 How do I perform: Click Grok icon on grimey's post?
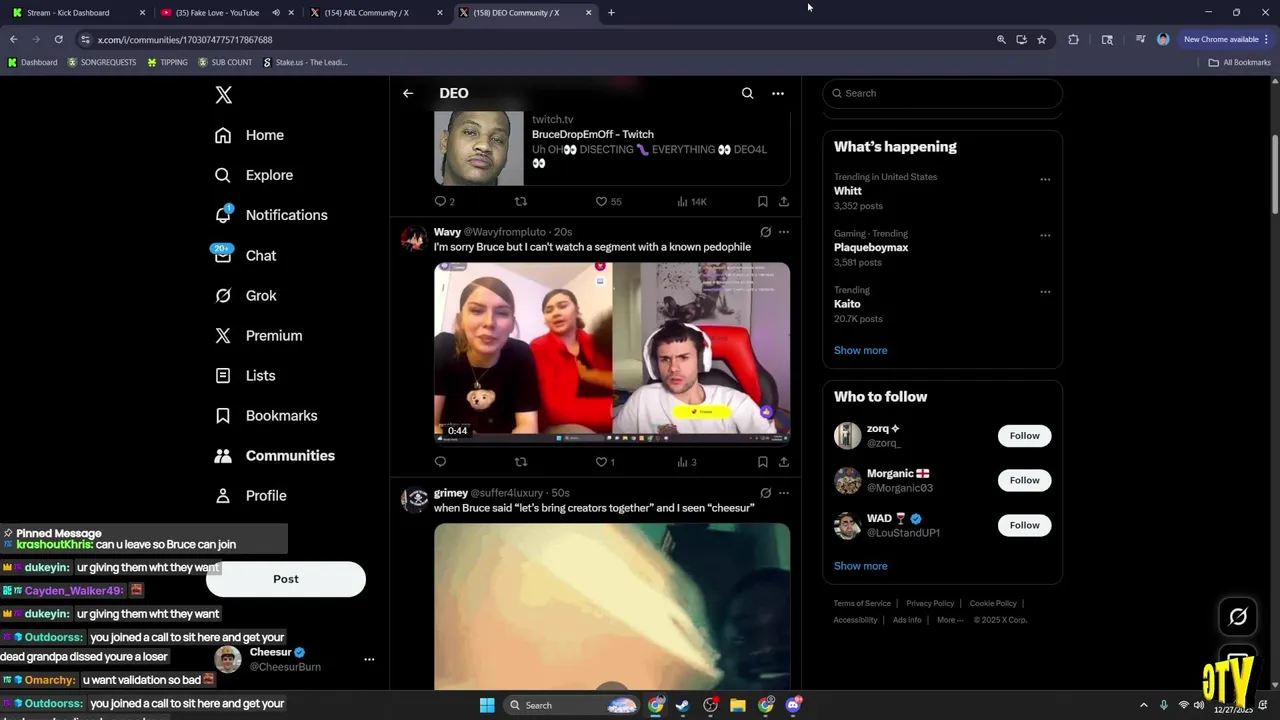click(765, 493)
